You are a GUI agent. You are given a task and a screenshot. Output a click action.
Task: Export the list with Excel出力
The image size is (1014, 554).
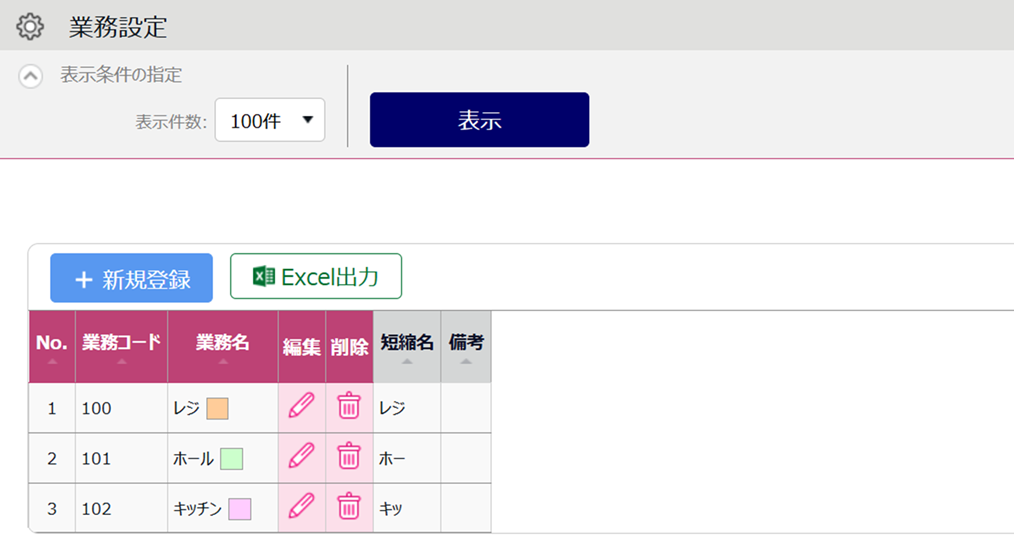[316, 277]
